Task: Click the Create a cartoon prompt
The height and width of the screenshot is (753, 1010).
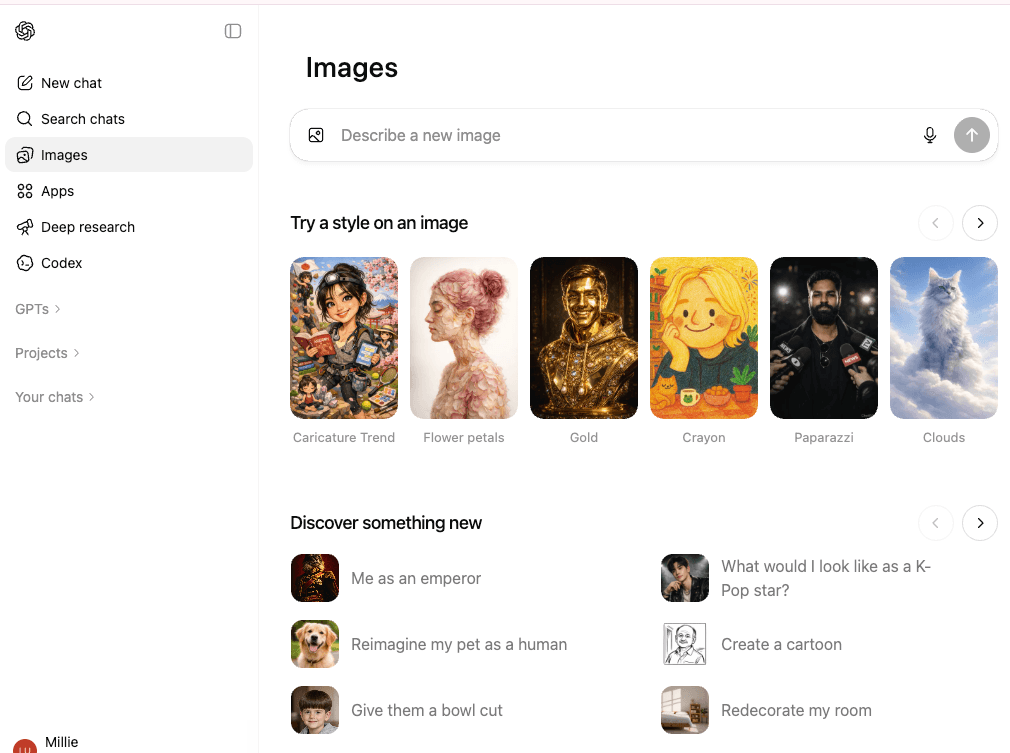Action: (781, 644)
